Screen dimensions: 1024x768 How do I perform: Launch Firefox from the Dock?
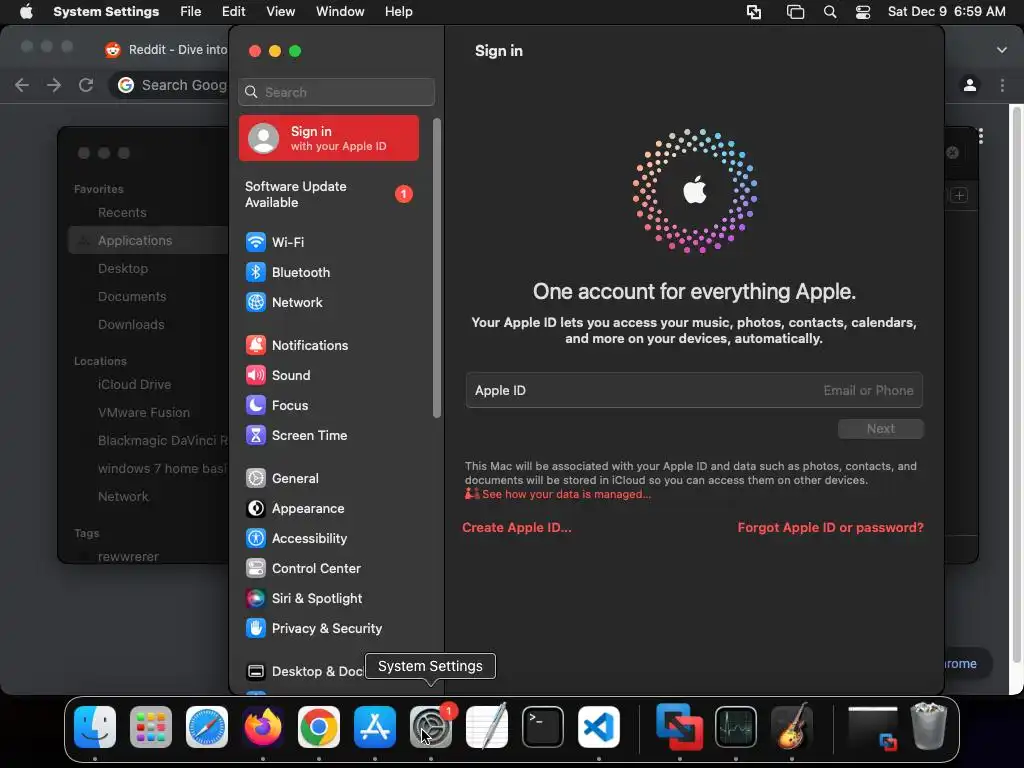(x=263, y=726)
